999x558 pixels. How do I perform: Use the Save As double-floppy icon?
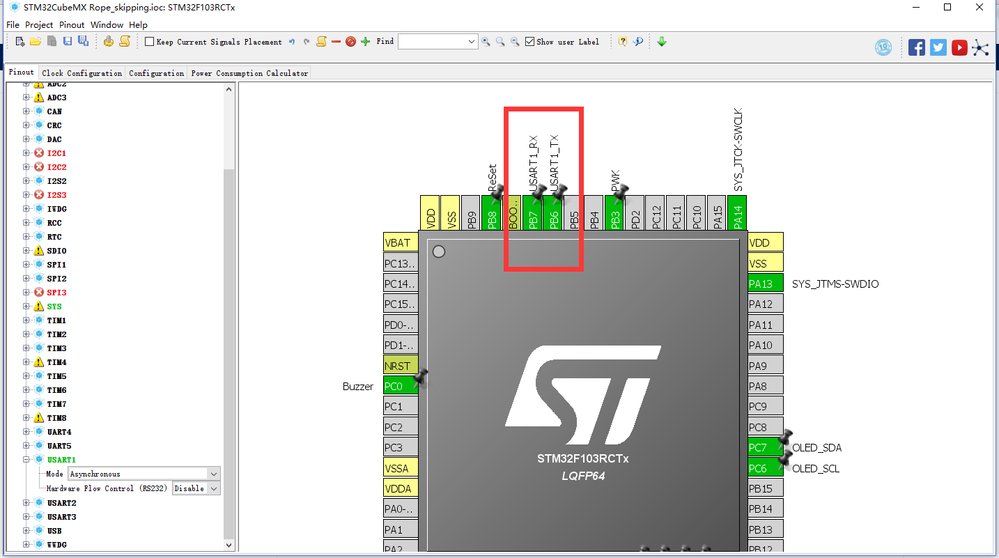pyautogui.click(x=83, y=41)
